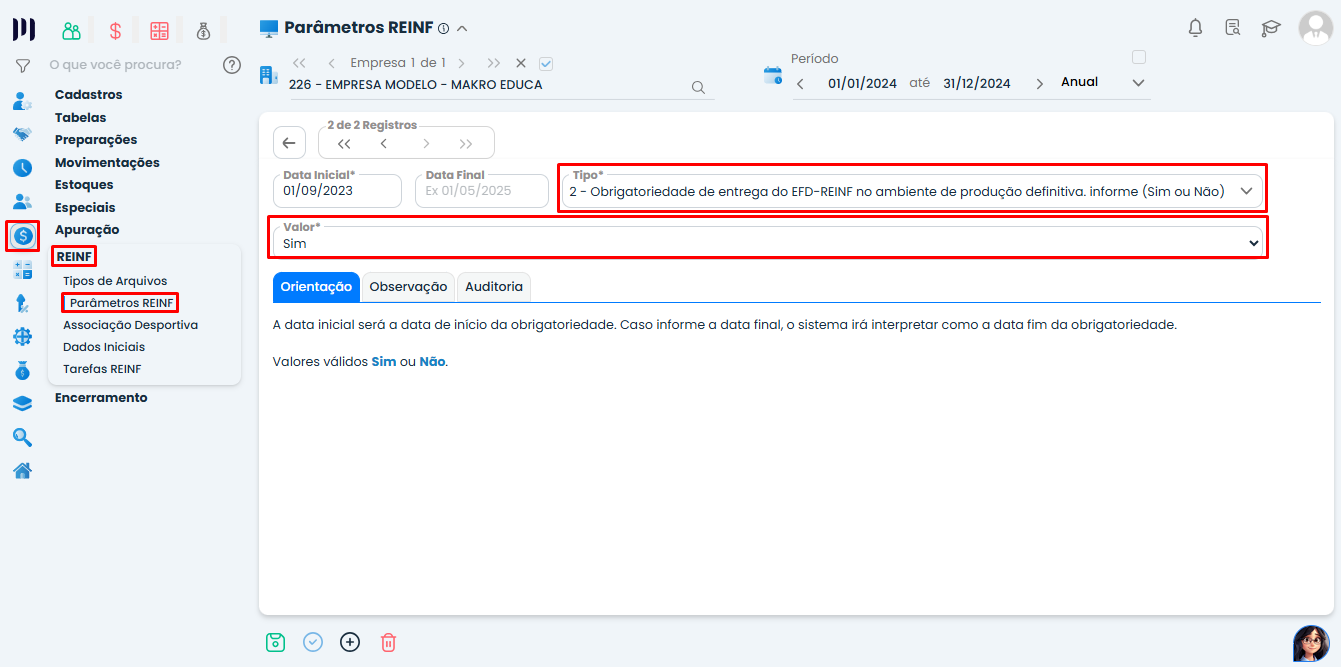Open Associação Desportiva submenu item

130,325
